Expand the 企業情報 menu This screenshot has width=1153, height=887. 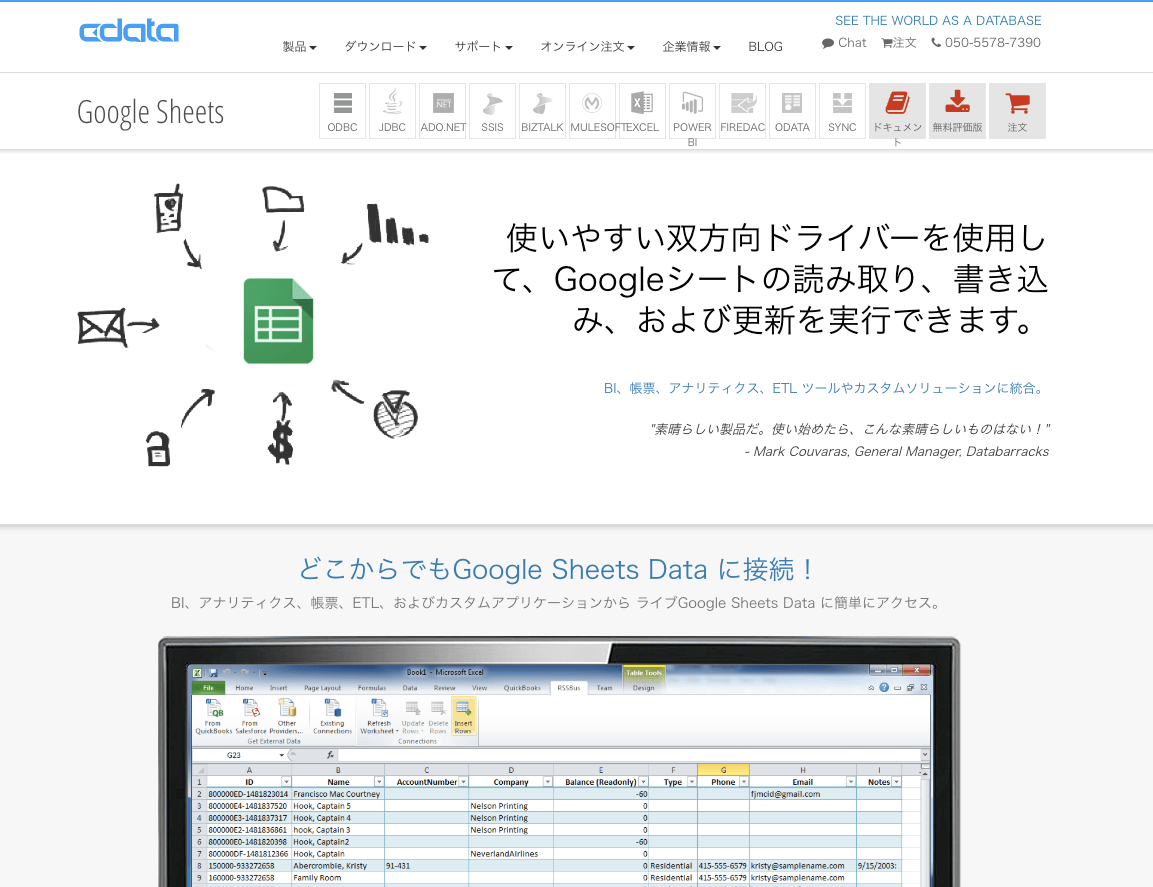click(691, 46)
